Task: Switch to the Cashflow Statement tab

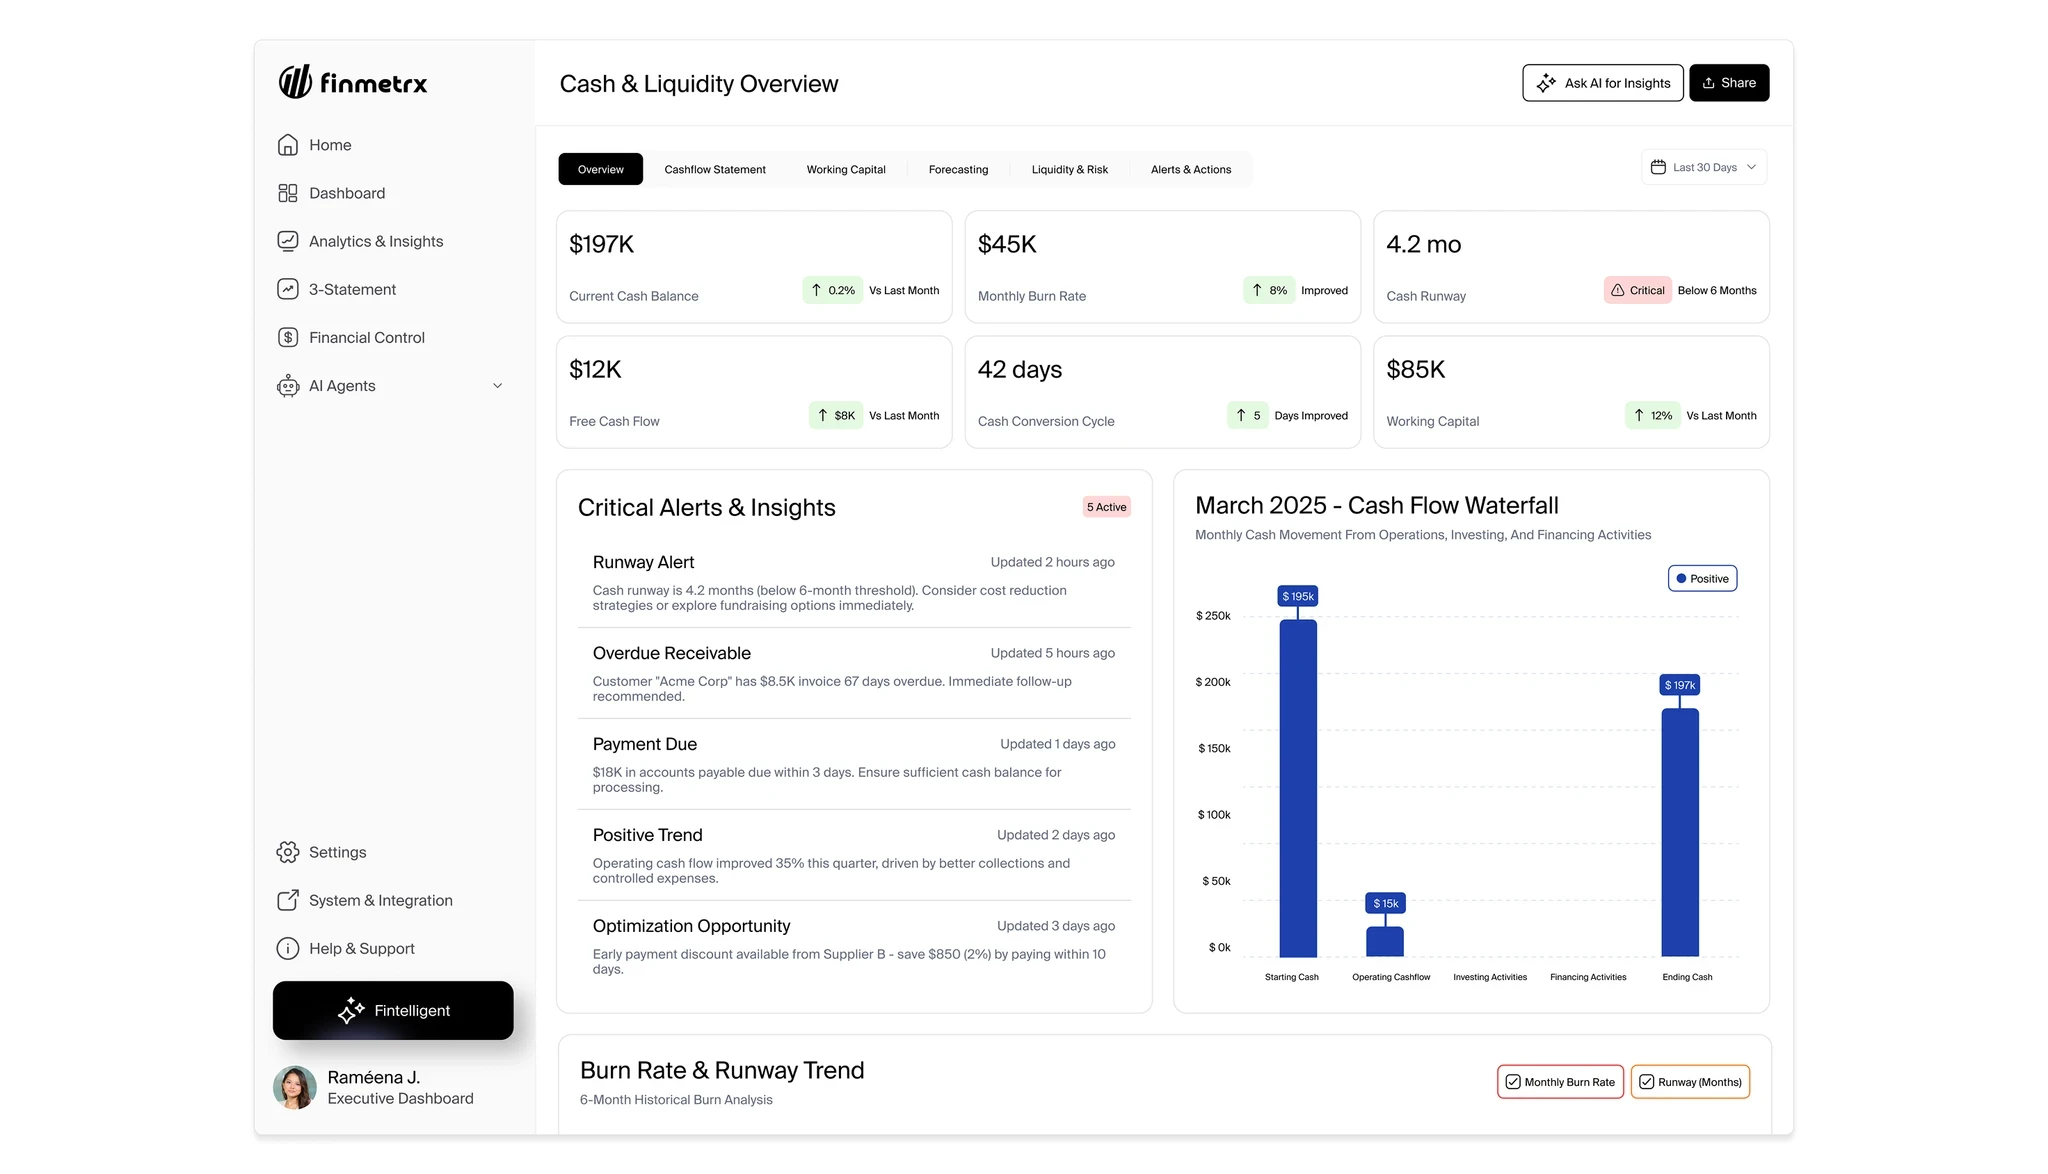Action: coord(715,169)
